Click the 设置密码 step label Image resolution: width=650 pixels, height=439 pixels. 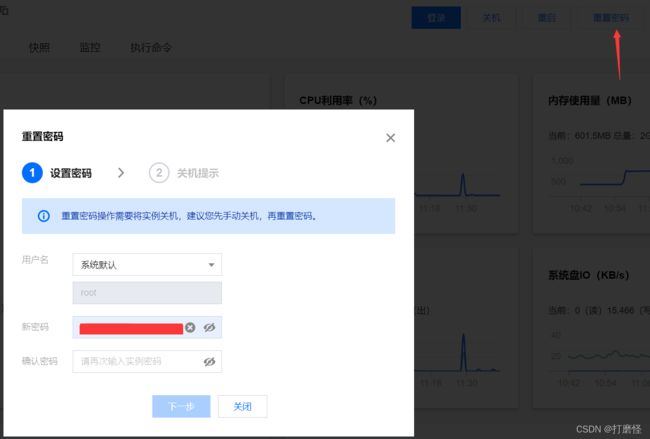(71, 173)
